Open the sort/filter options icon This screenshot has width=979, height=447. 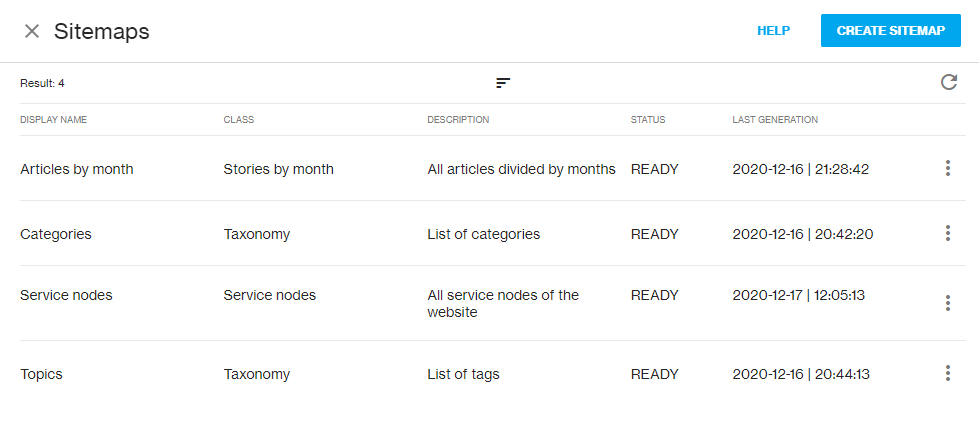point(503,82)
